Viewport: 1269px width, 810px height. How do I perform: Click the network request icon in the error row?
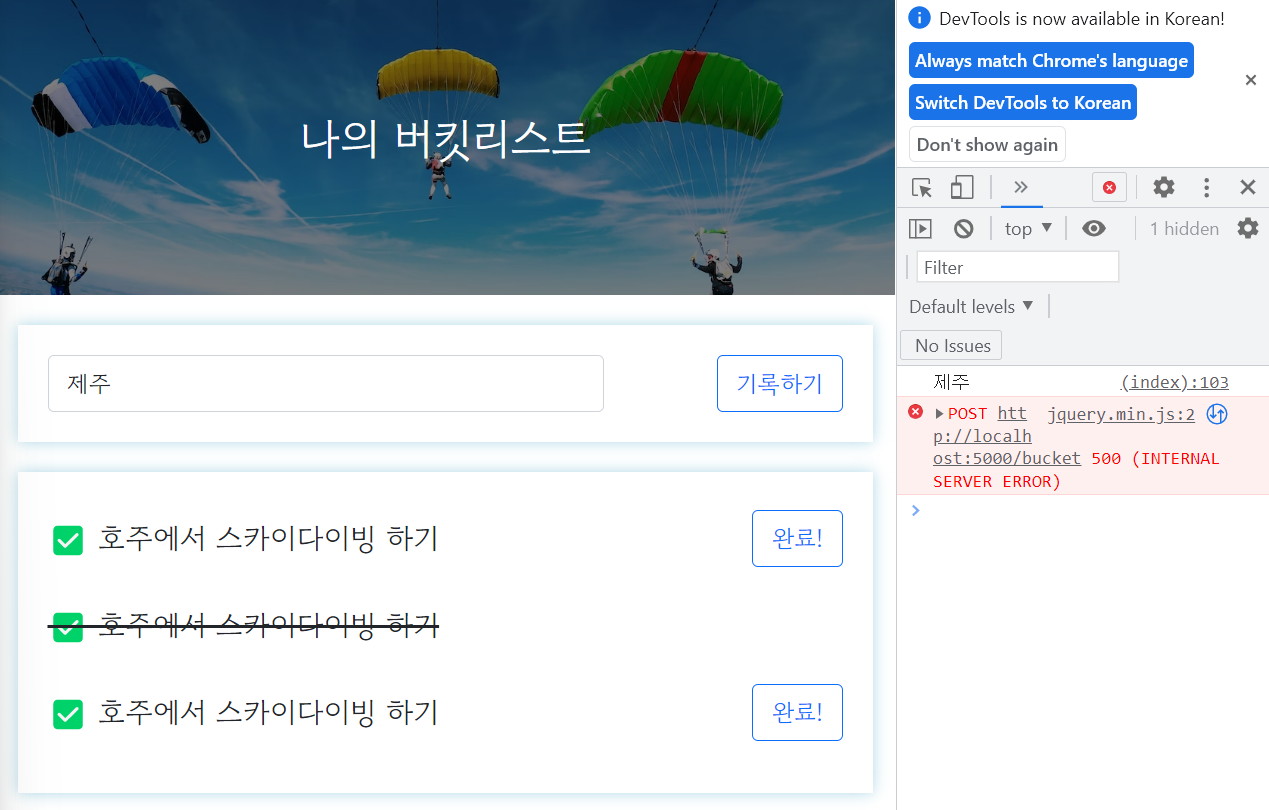point(1217,414)
